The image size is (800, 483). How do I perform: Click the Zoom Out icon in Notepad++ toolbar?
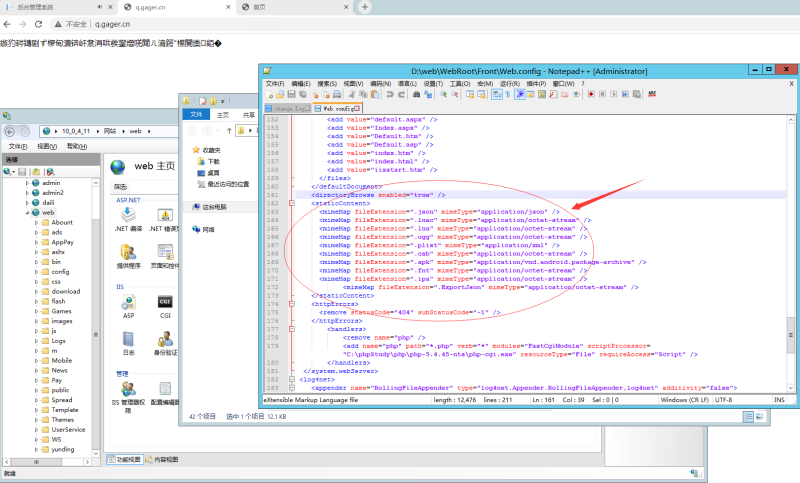coord(455,94)
